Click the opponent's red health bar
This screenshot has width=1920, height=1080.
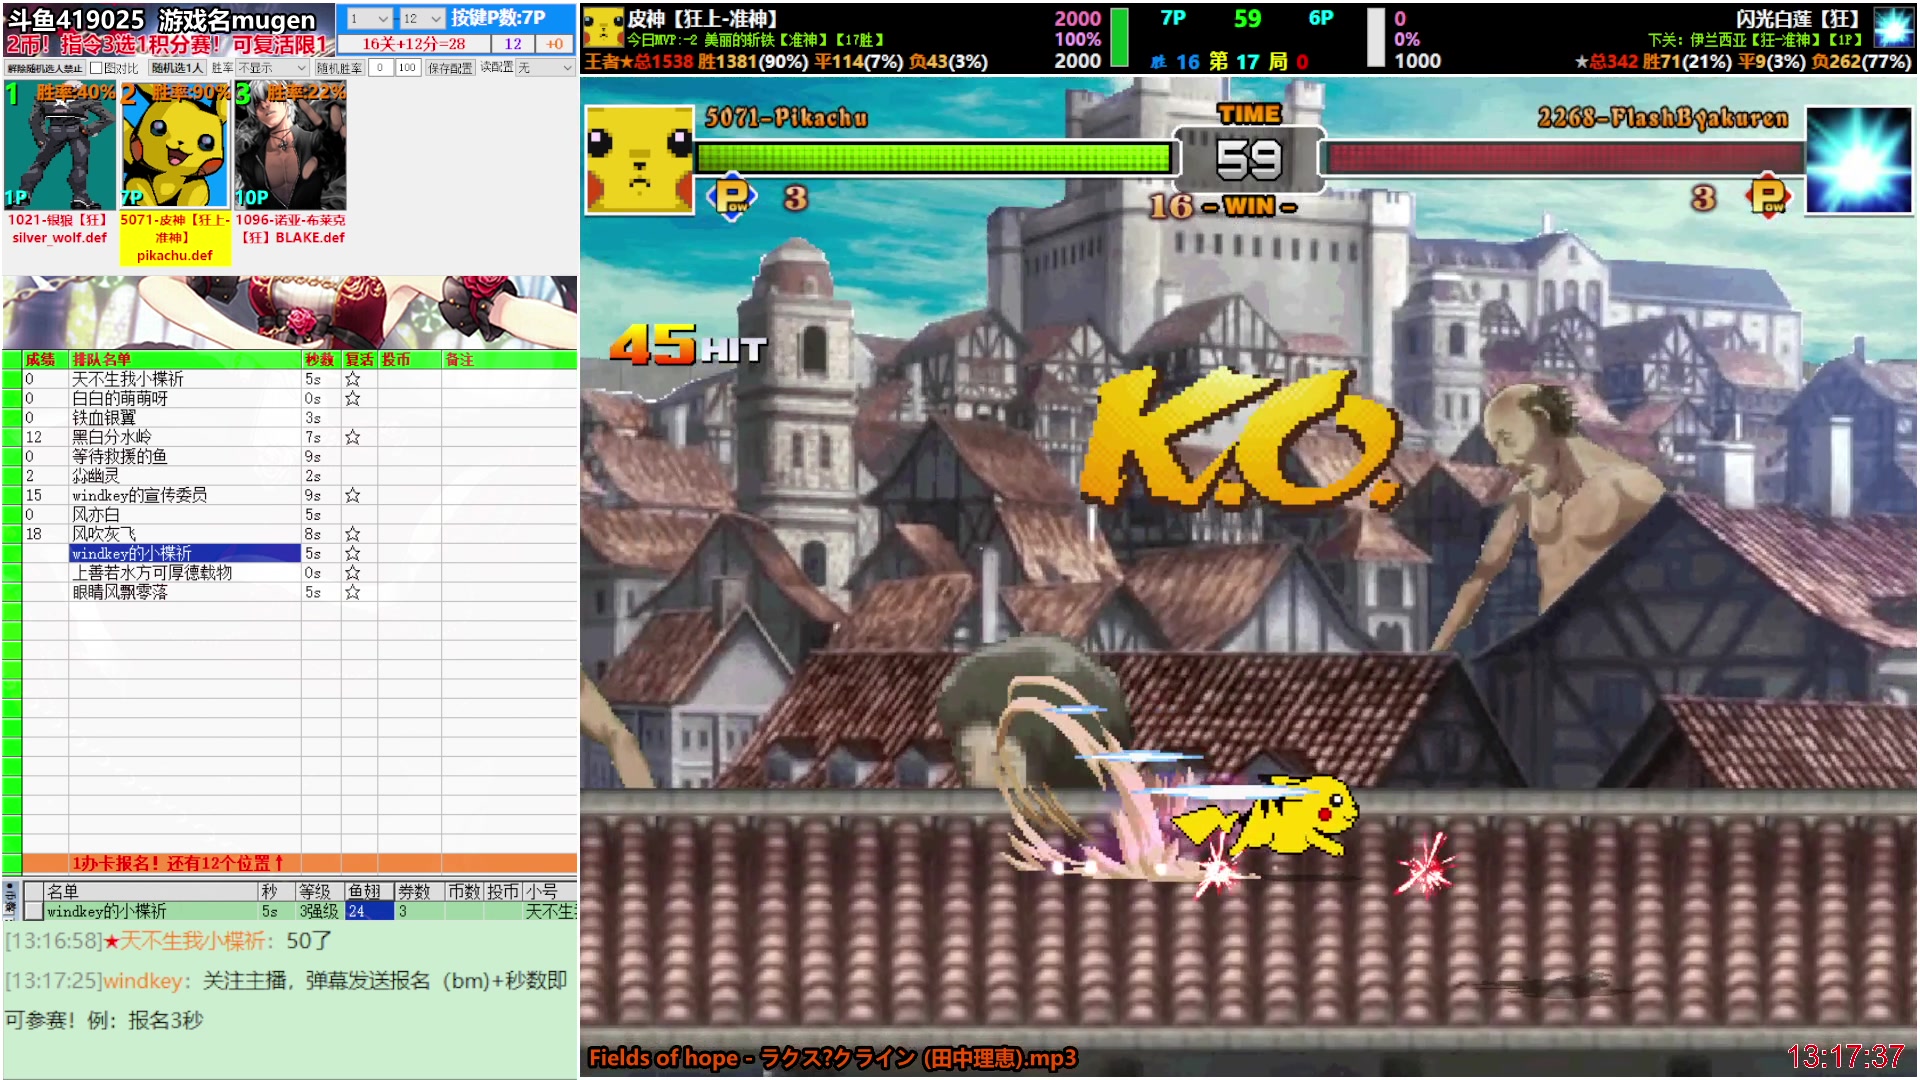tap(1566, 158)
